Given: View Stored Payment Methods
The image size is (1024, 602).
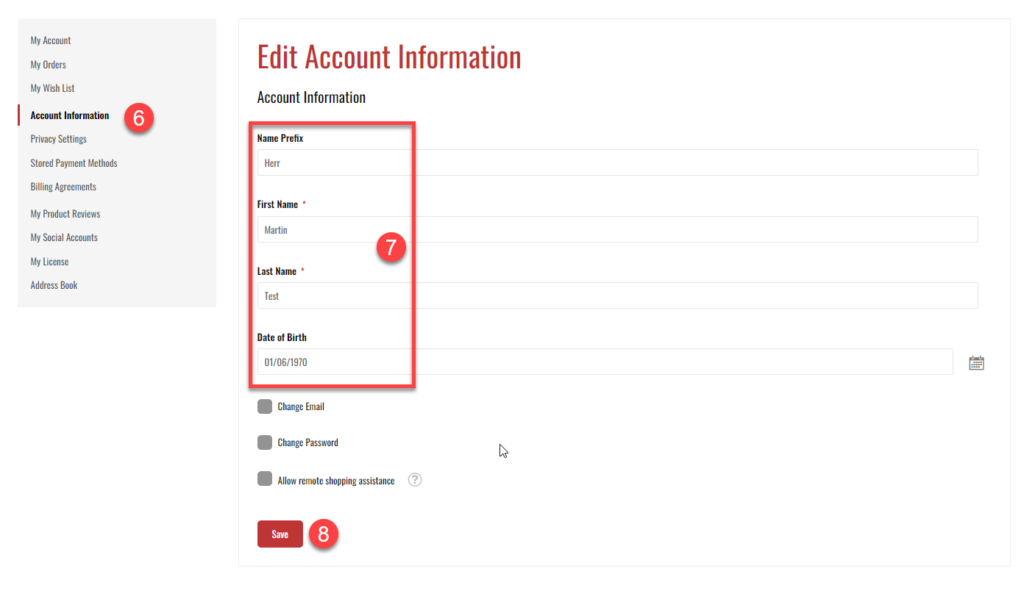Looking at the screenshot, I should tap(74, 164).
